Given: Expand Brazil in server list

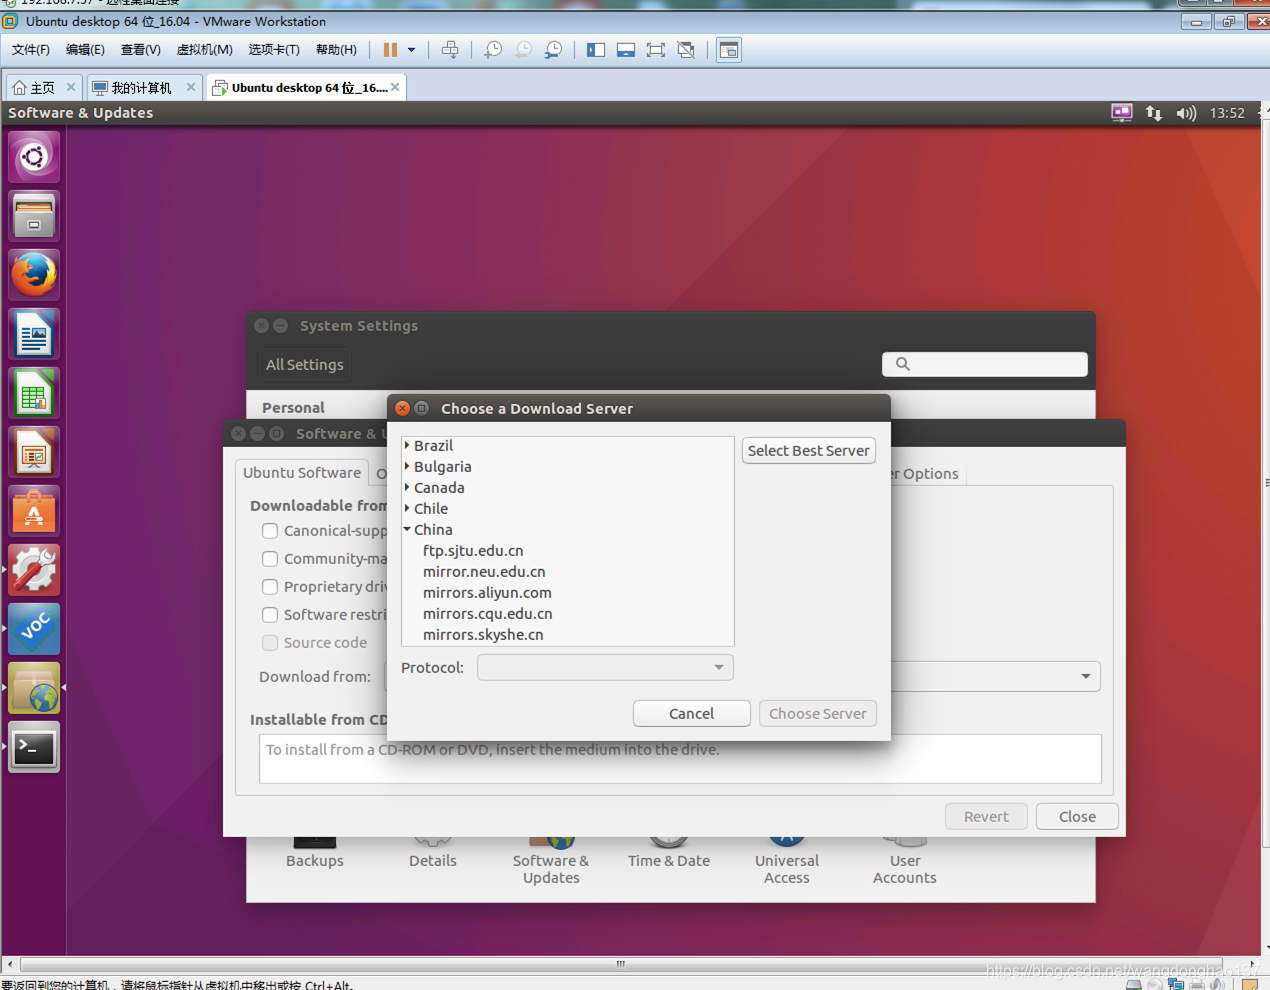Looking at the screenshot, I should click(407, 445).
